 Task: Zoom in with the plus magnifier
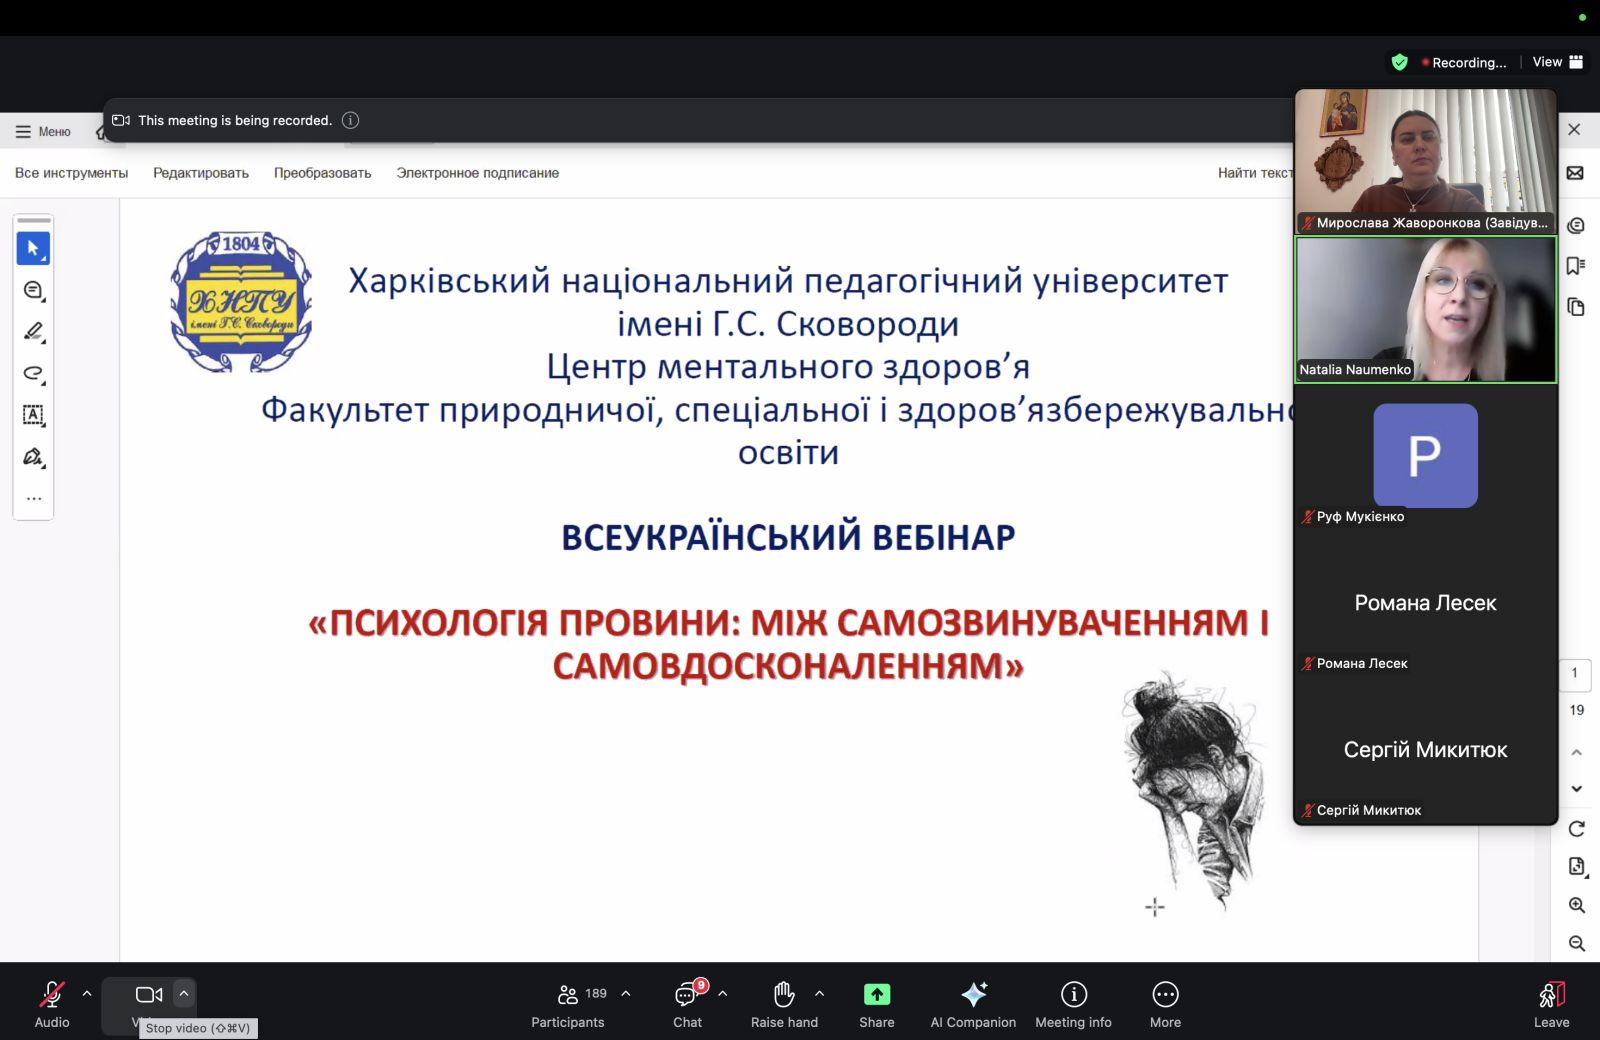(x=1576, y=906)
